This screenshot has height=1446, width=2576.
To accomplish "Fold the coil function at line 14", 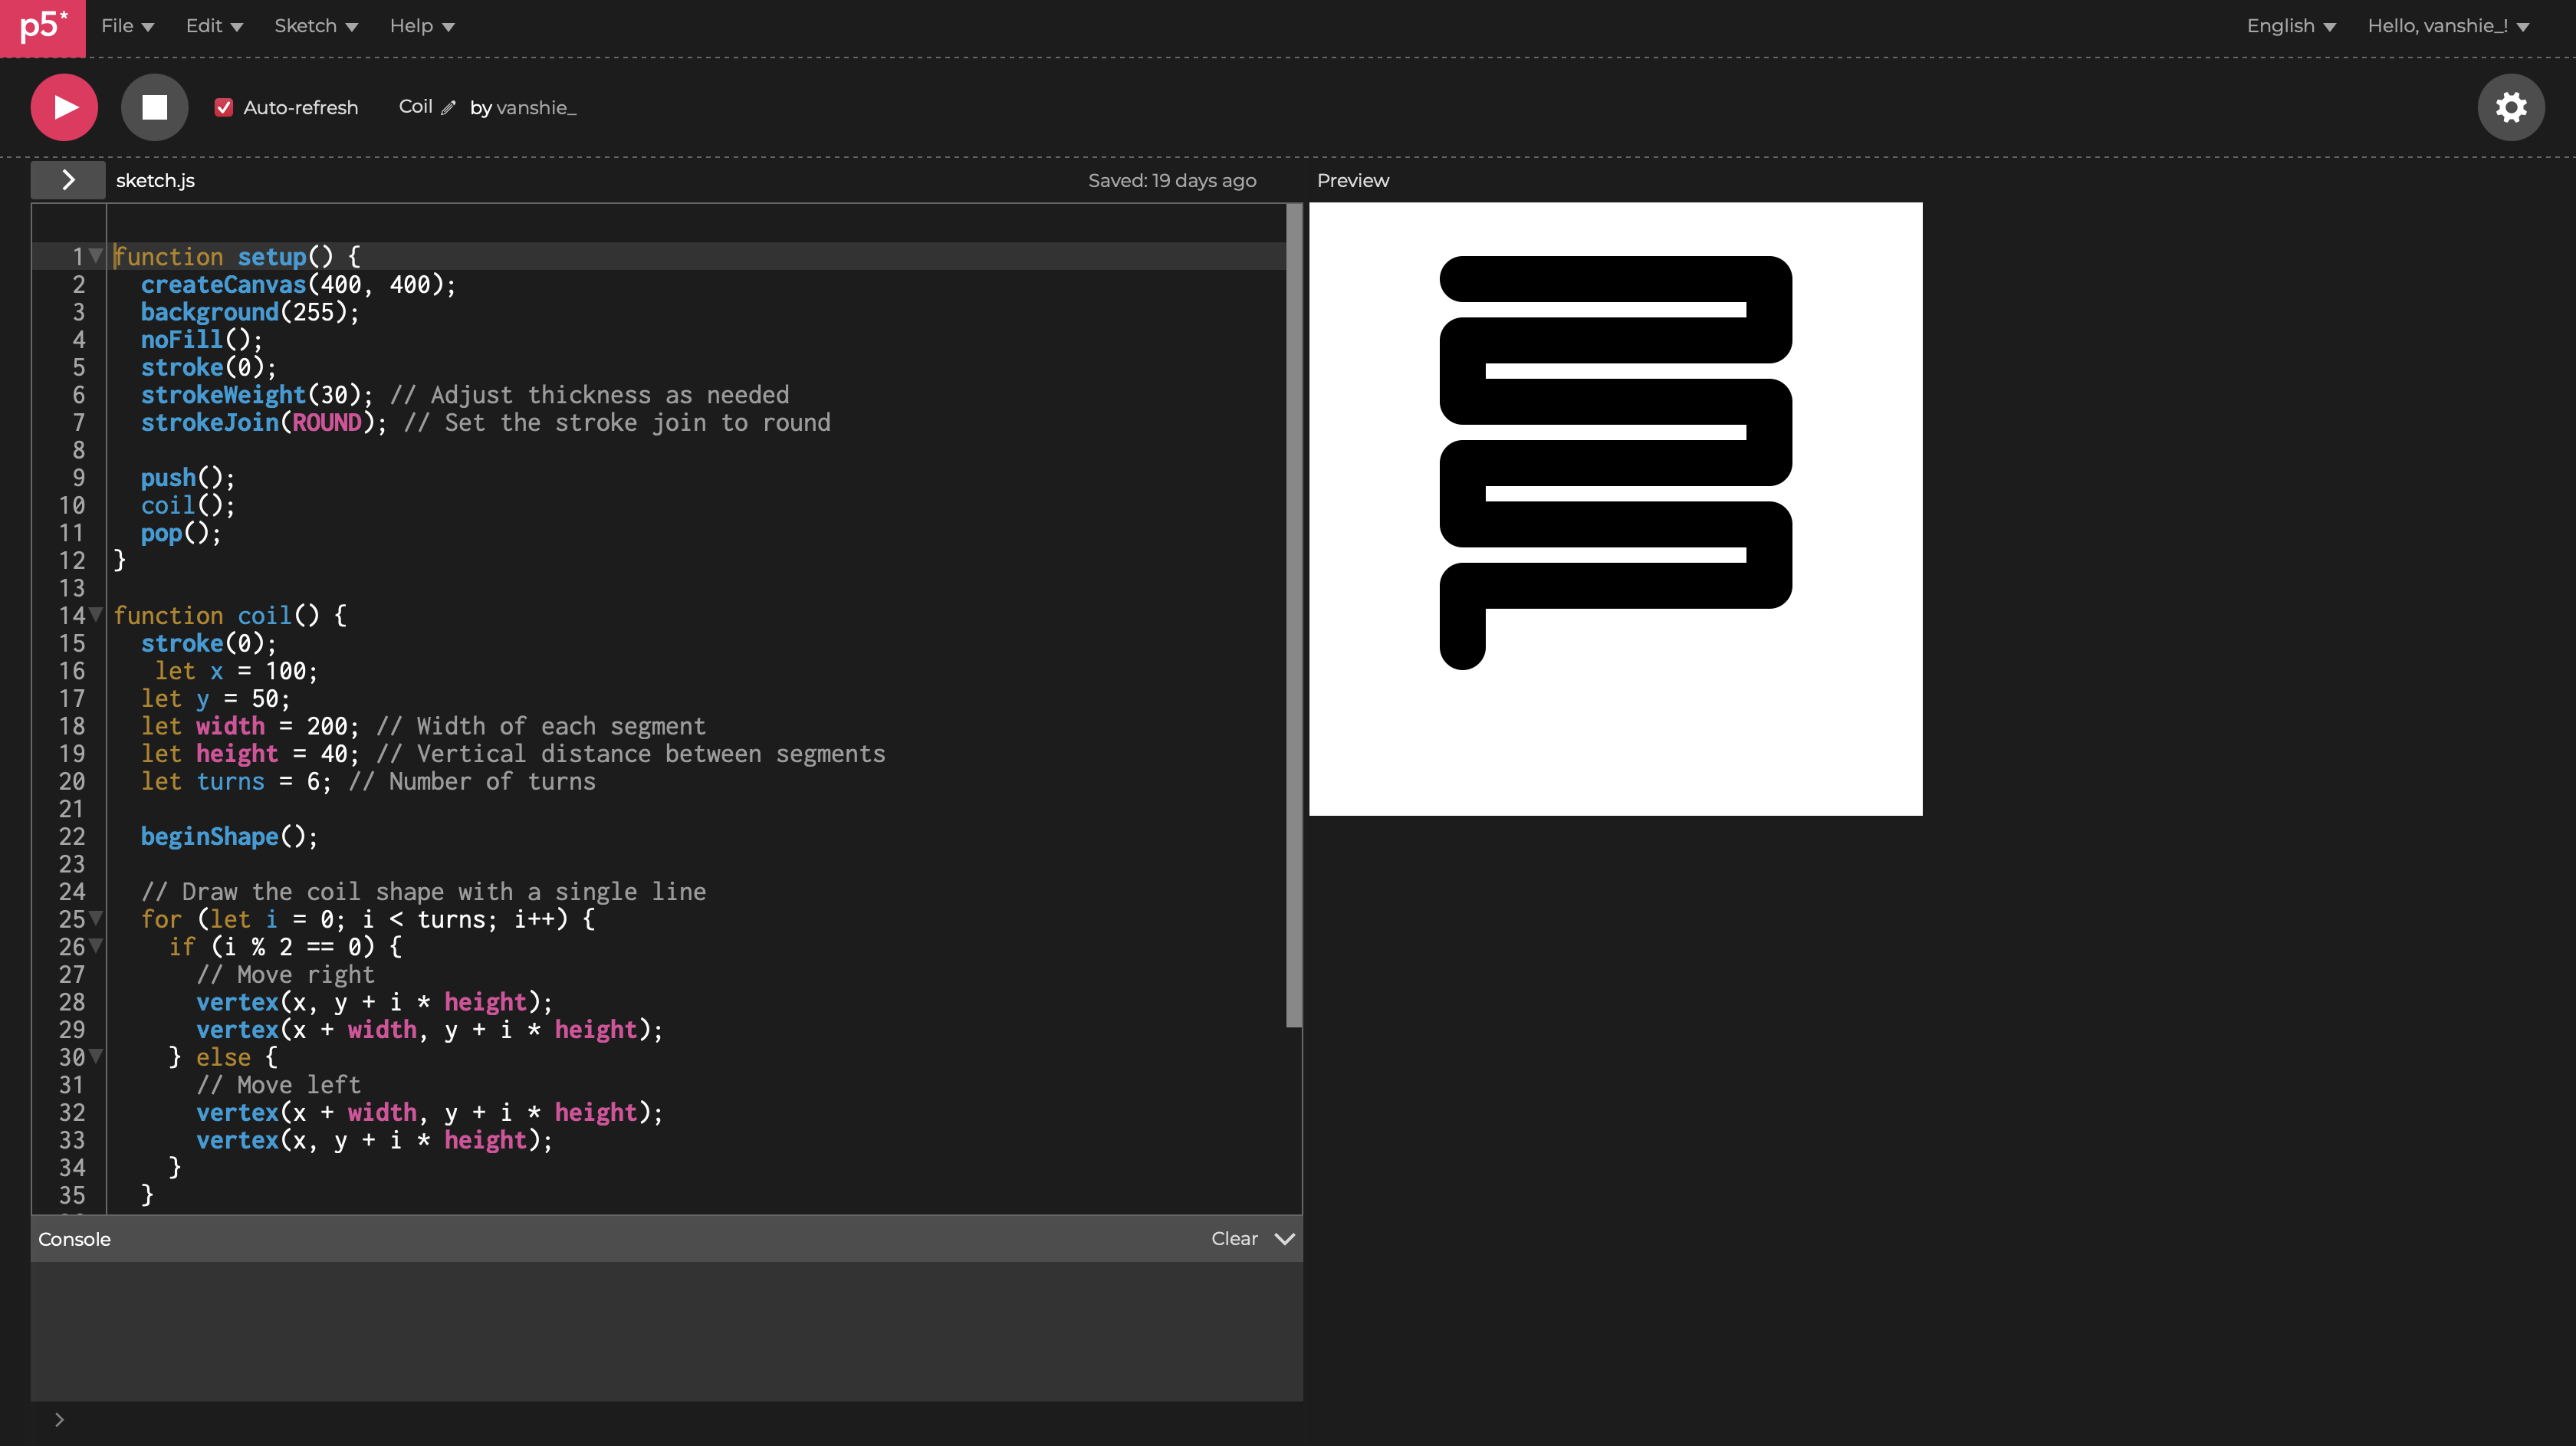I will coord(96,615).
